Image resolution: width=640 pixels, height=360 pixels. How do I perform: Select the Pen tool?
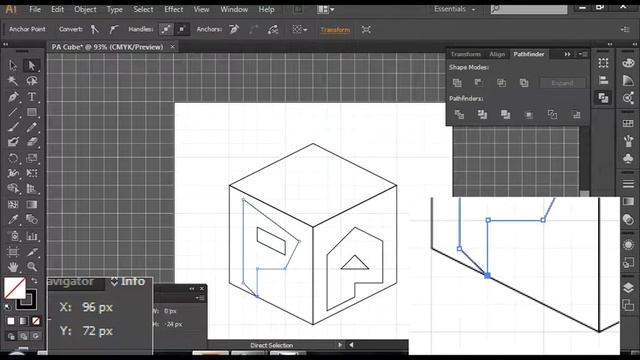pos(13,97)
